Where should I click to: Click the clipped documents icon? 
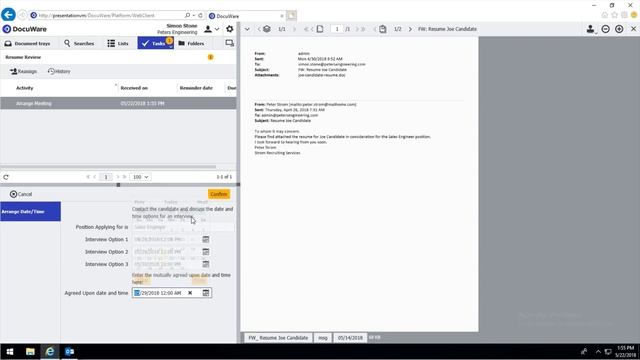coord(382,29)
